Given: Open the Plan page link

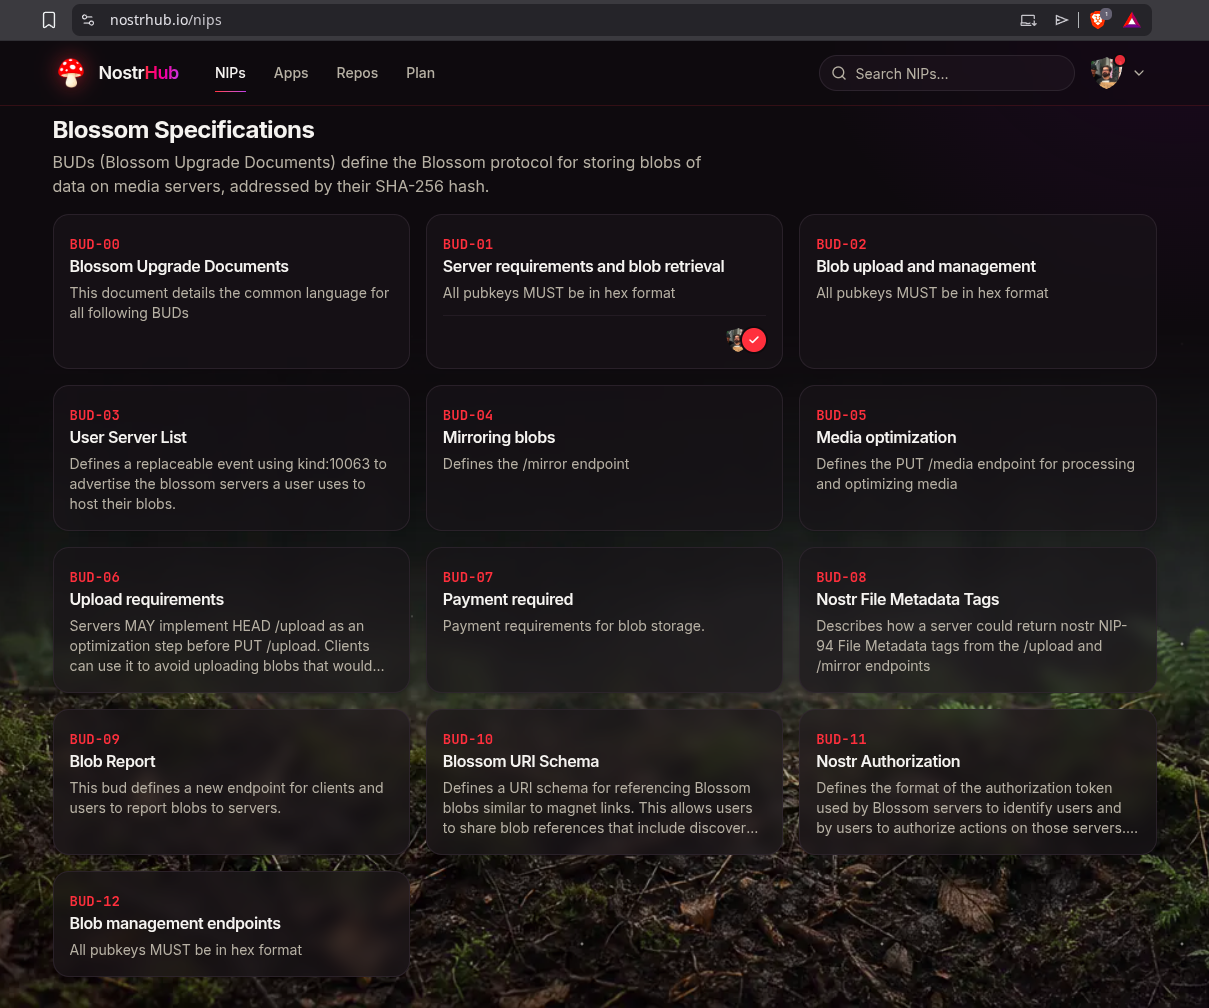Looking at the screenshot, I should click(x=420, y=73).
